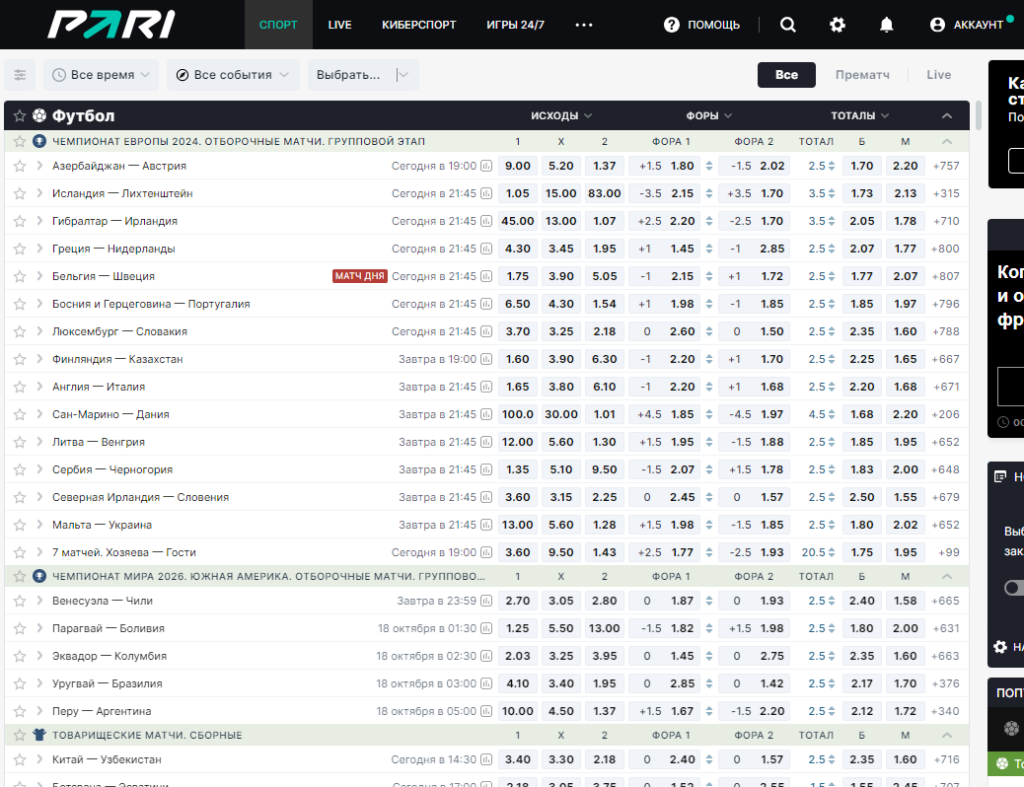
Task: Adjust handicap stepper for Исландия — Лихтенштейн
Action: [709, 193]
